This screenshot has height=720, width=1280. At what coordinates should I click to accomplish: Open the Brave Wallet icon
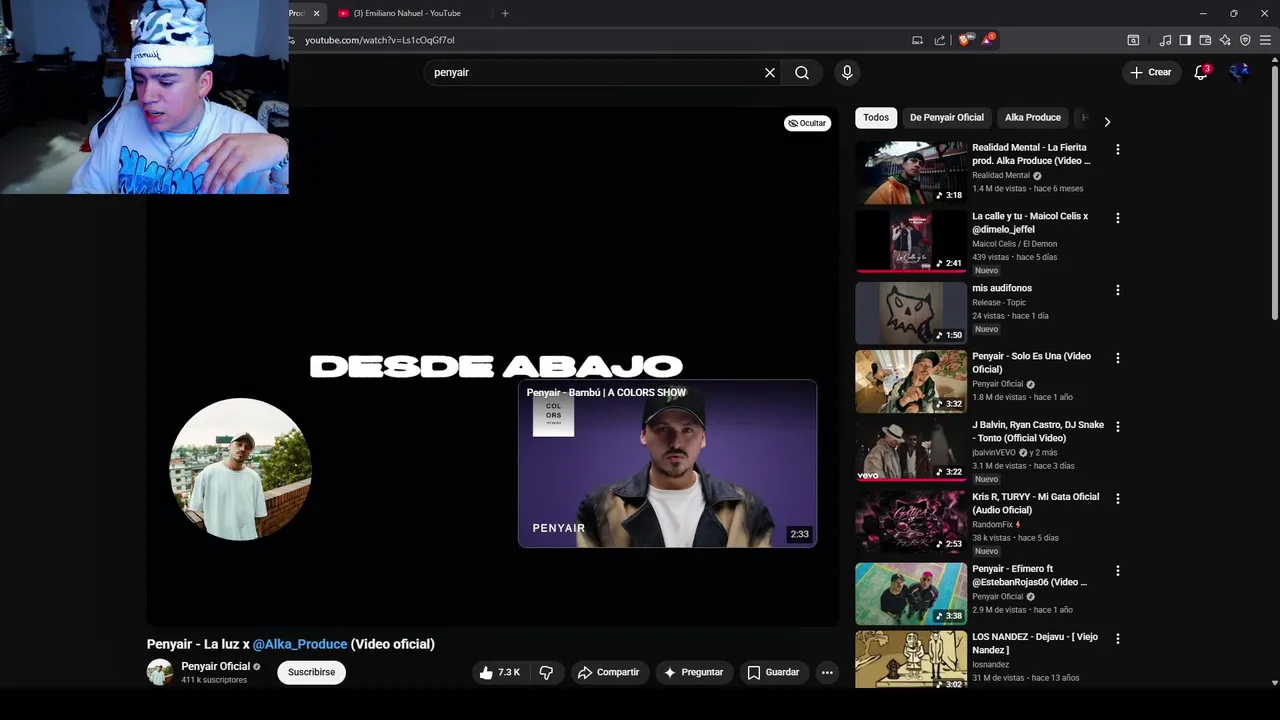pyautogui.click(x=1205, y=40)
